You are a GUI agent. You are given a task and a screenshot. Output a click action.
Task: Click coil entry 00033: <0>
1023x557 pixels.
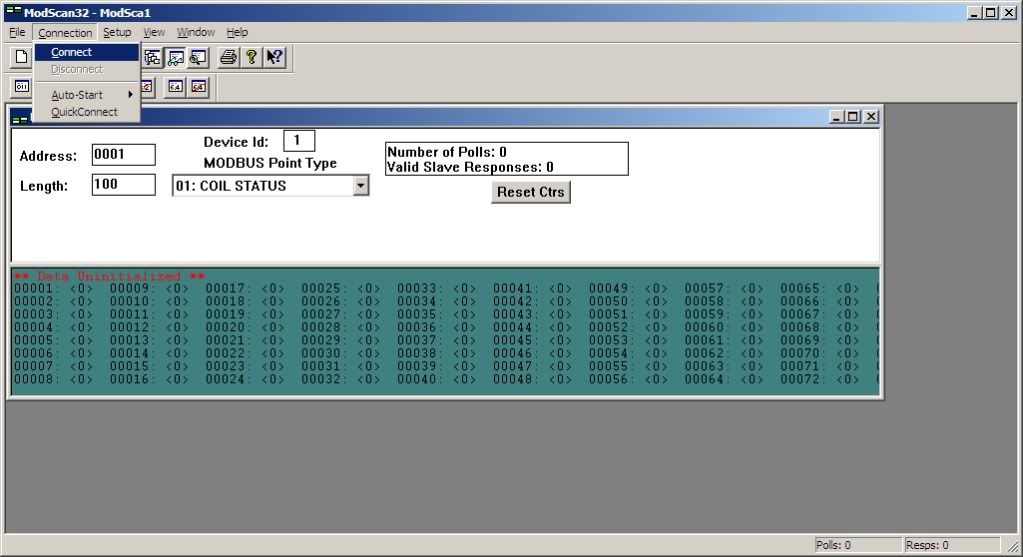[x=436, y=288]
